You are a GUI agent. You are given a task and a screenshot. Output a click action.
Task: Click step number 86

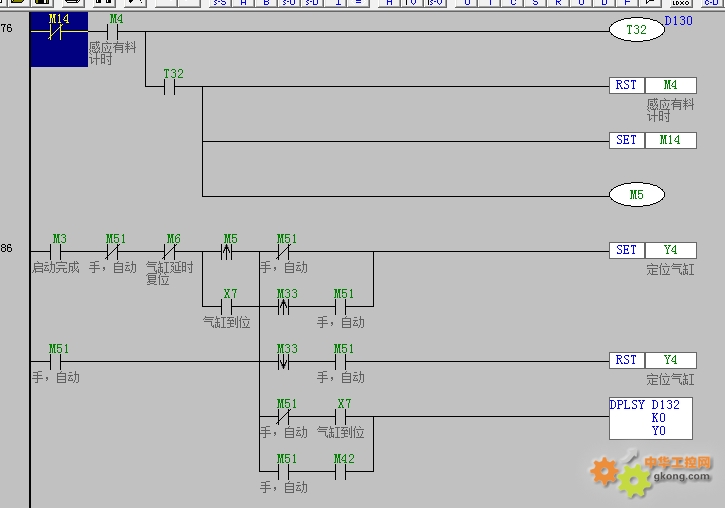tap(6, 248)
